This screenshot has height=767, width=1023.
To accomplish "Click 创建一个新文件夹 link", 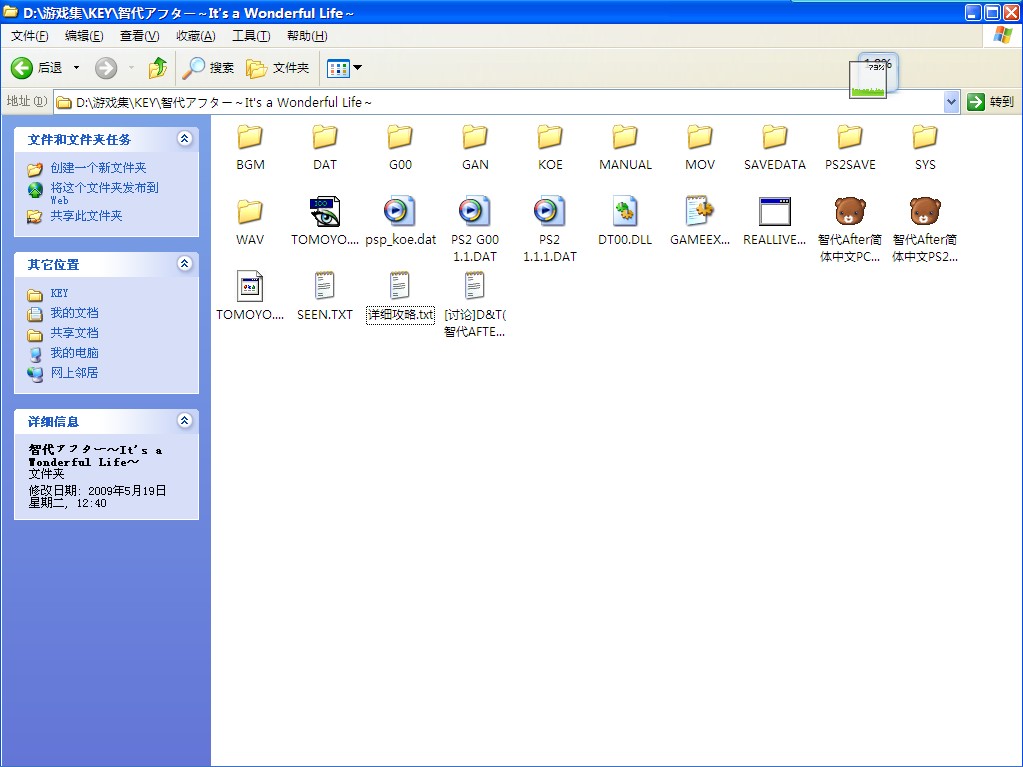I will 98,168.
